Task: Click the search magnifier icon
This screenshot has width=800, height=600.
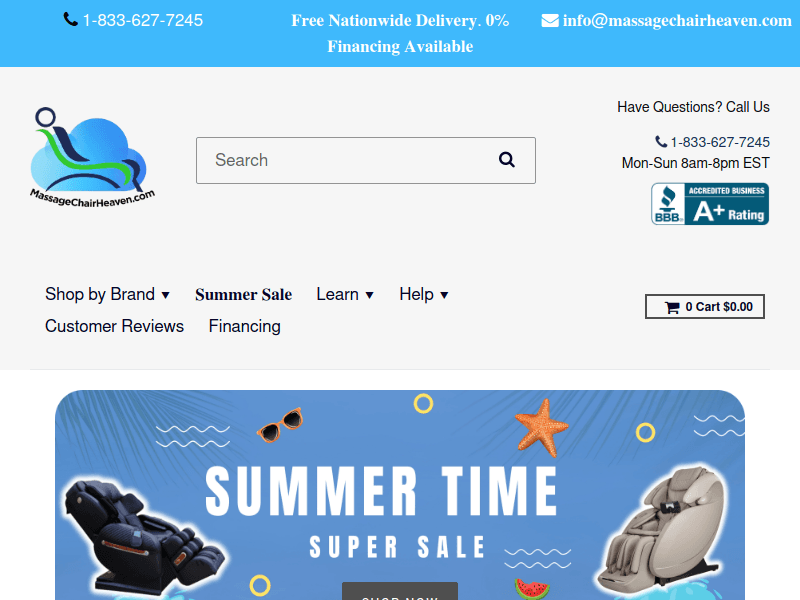Action: point(506,160)
